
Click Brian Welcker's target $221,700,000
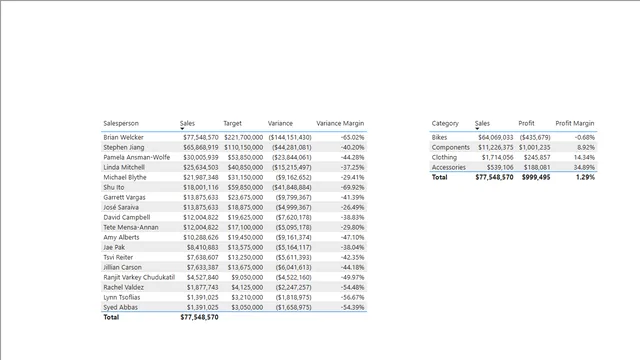coord(243,137)
